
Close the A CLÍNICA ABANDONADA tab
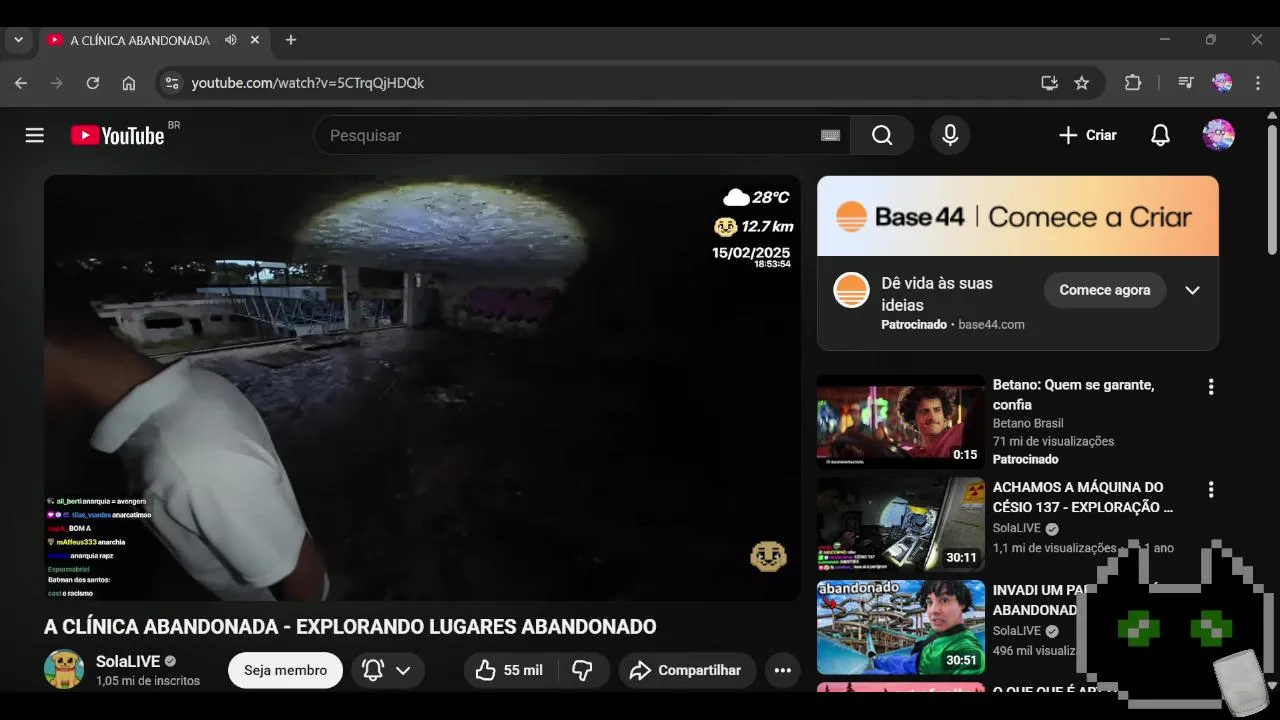pyautogui.click(x=255, y=40)
